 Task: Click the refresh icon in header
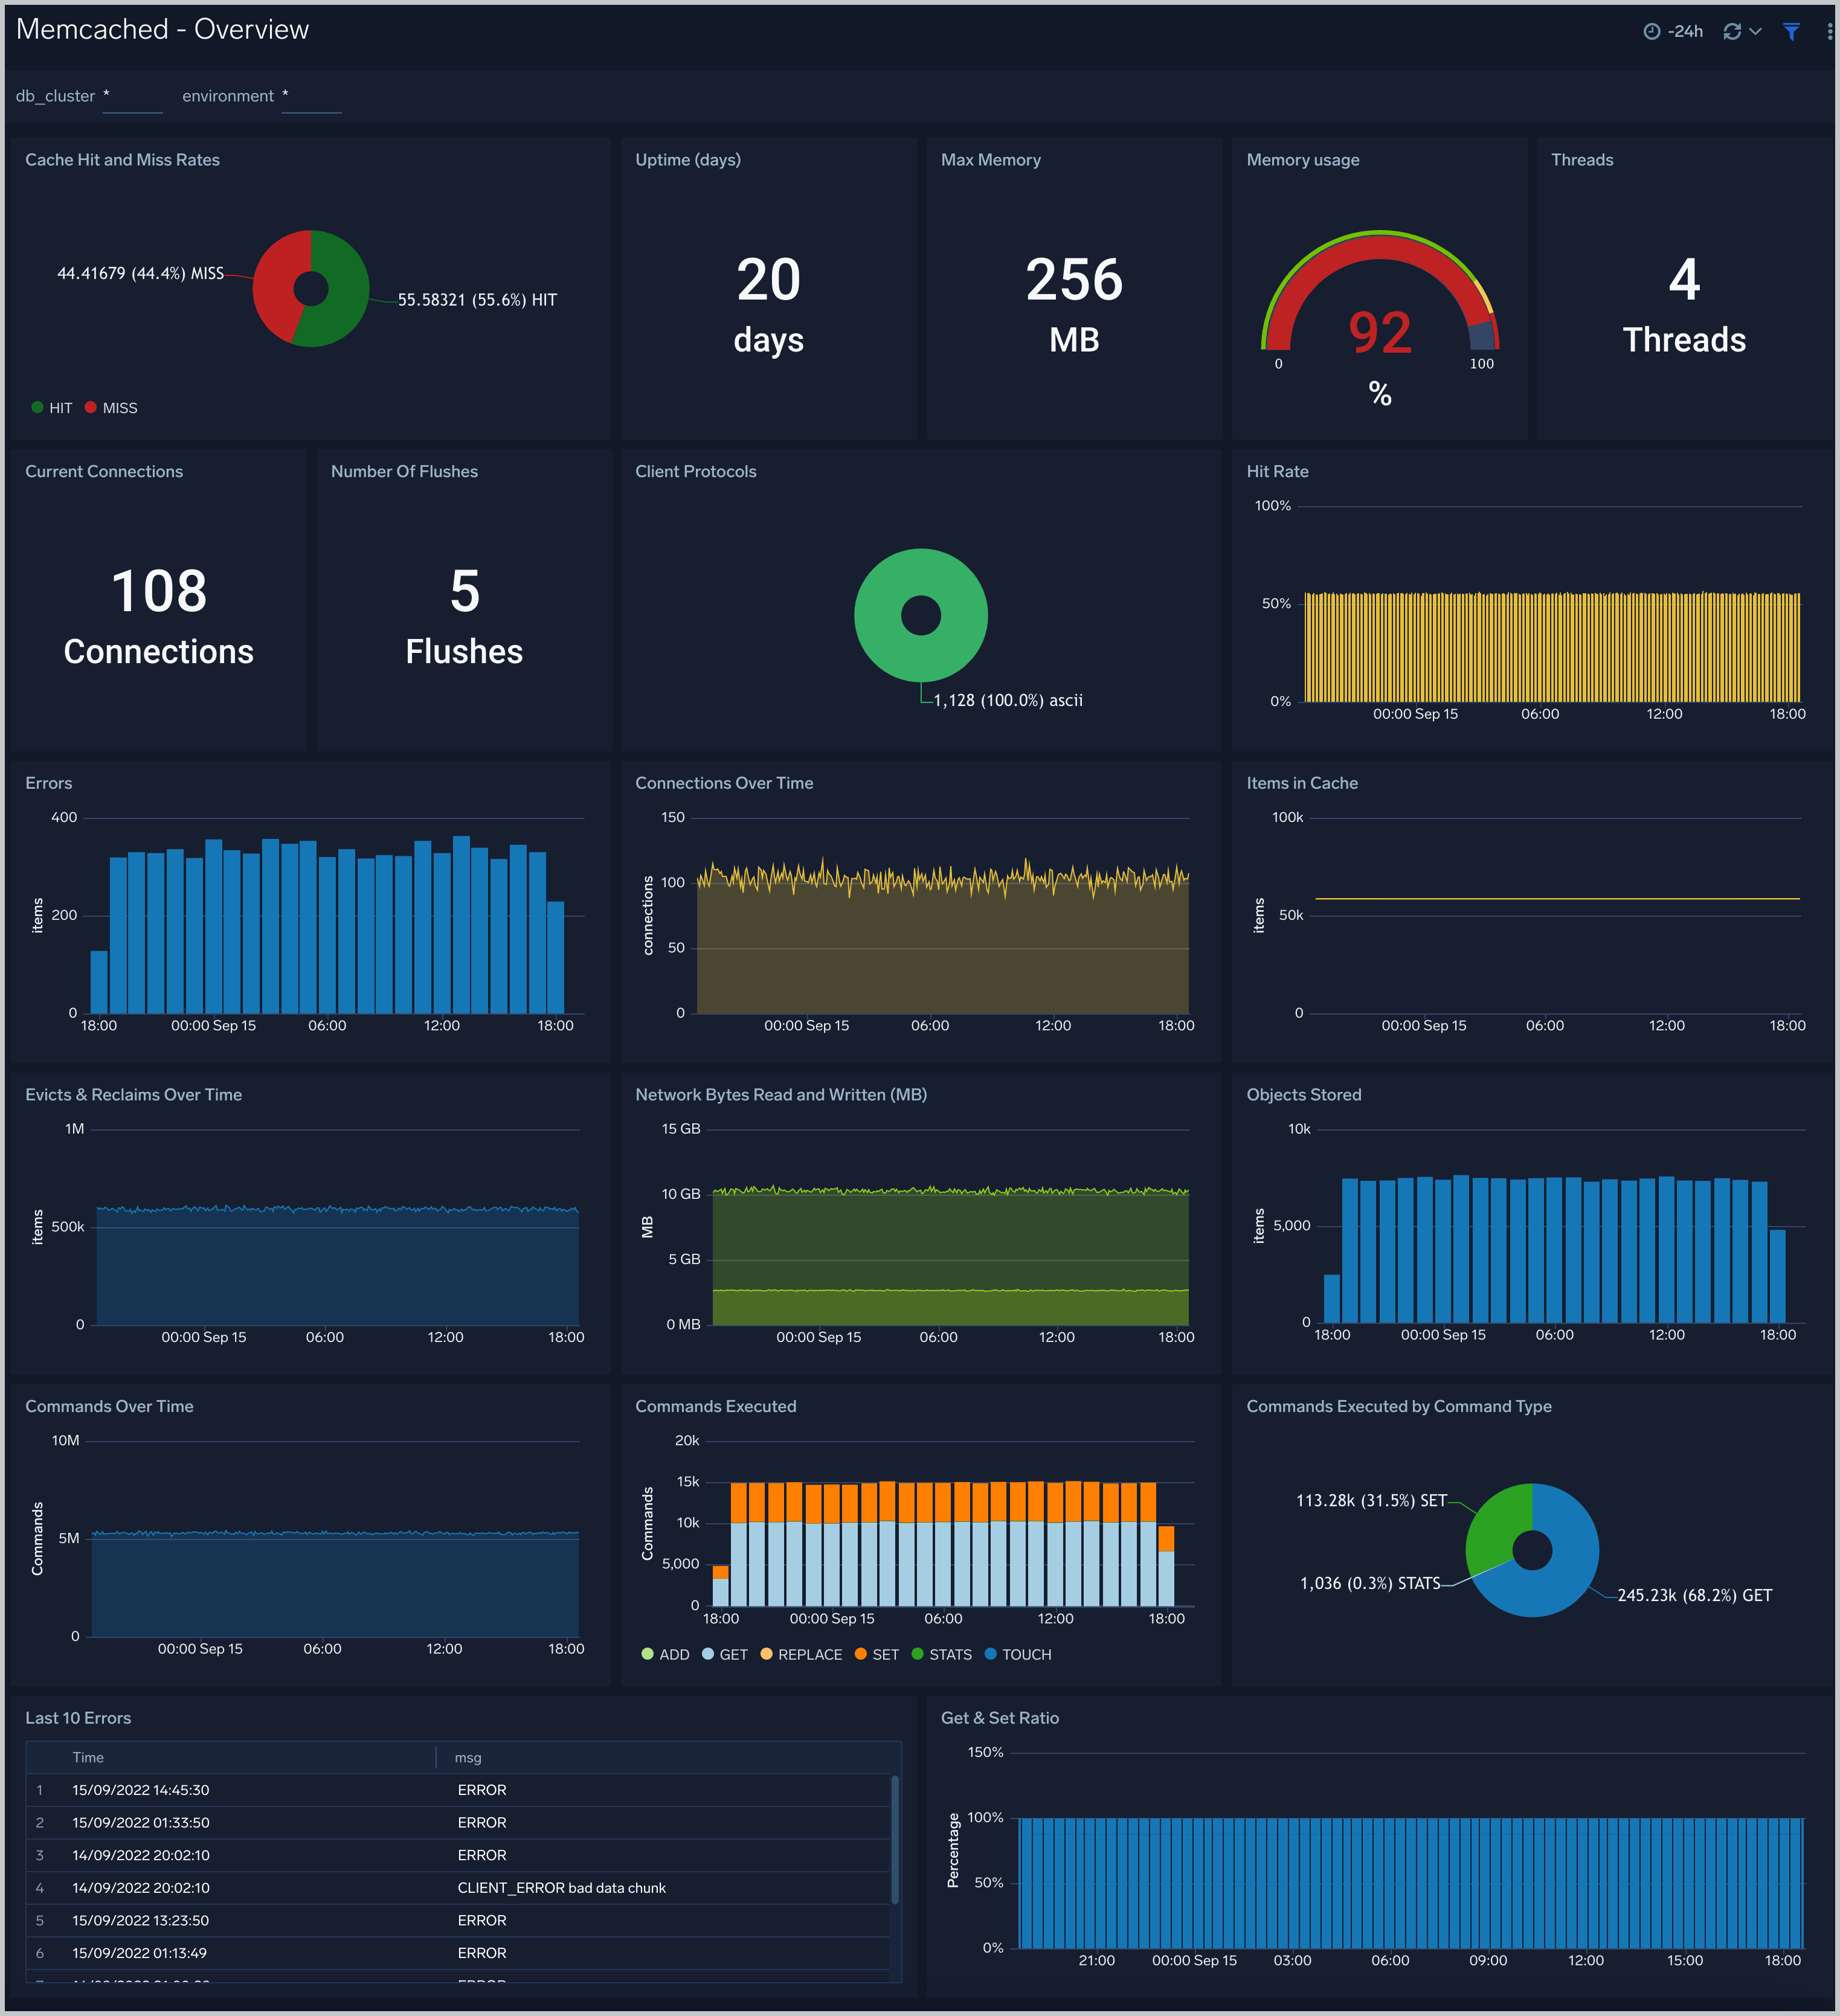tap(1732, 31)
